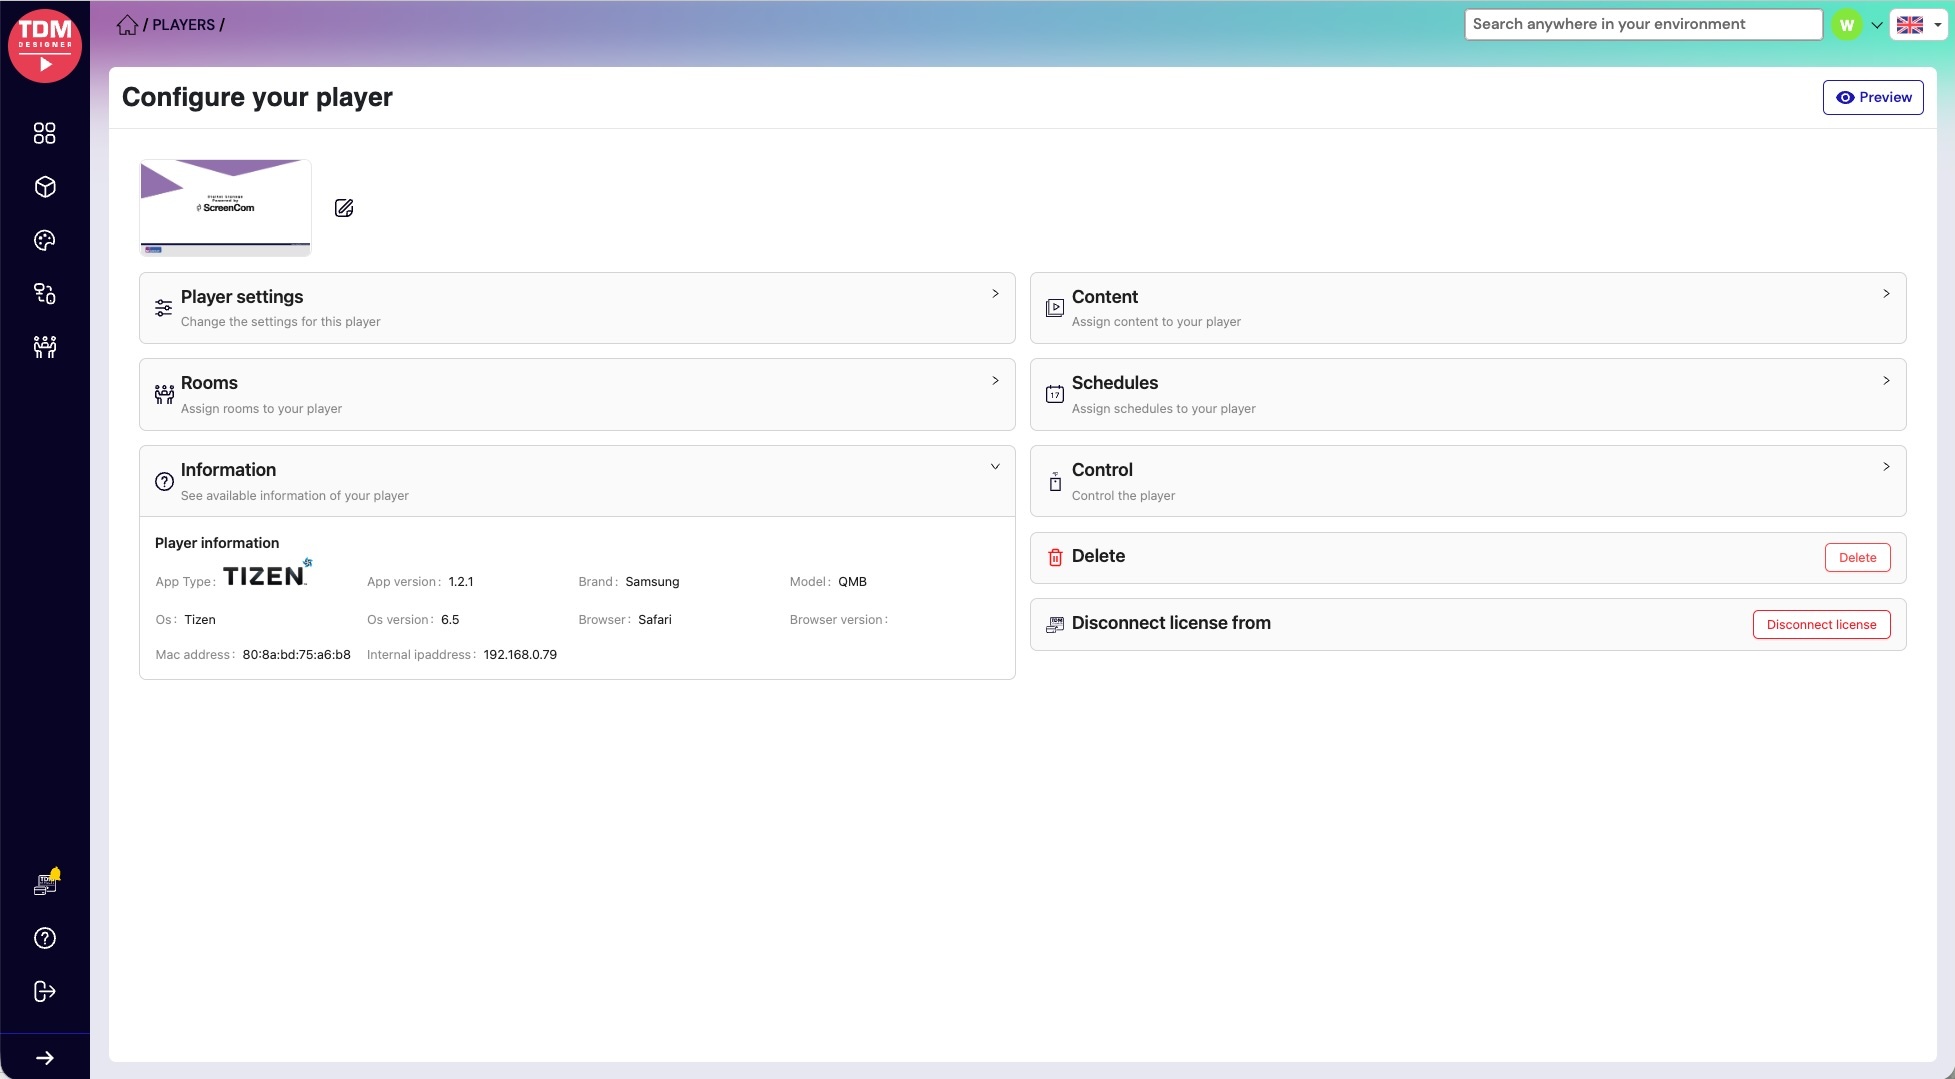Image resolution: width=1955 pixels, height=1079 pixels.
Task: Click the Player information label
Action: coord(217,543)
